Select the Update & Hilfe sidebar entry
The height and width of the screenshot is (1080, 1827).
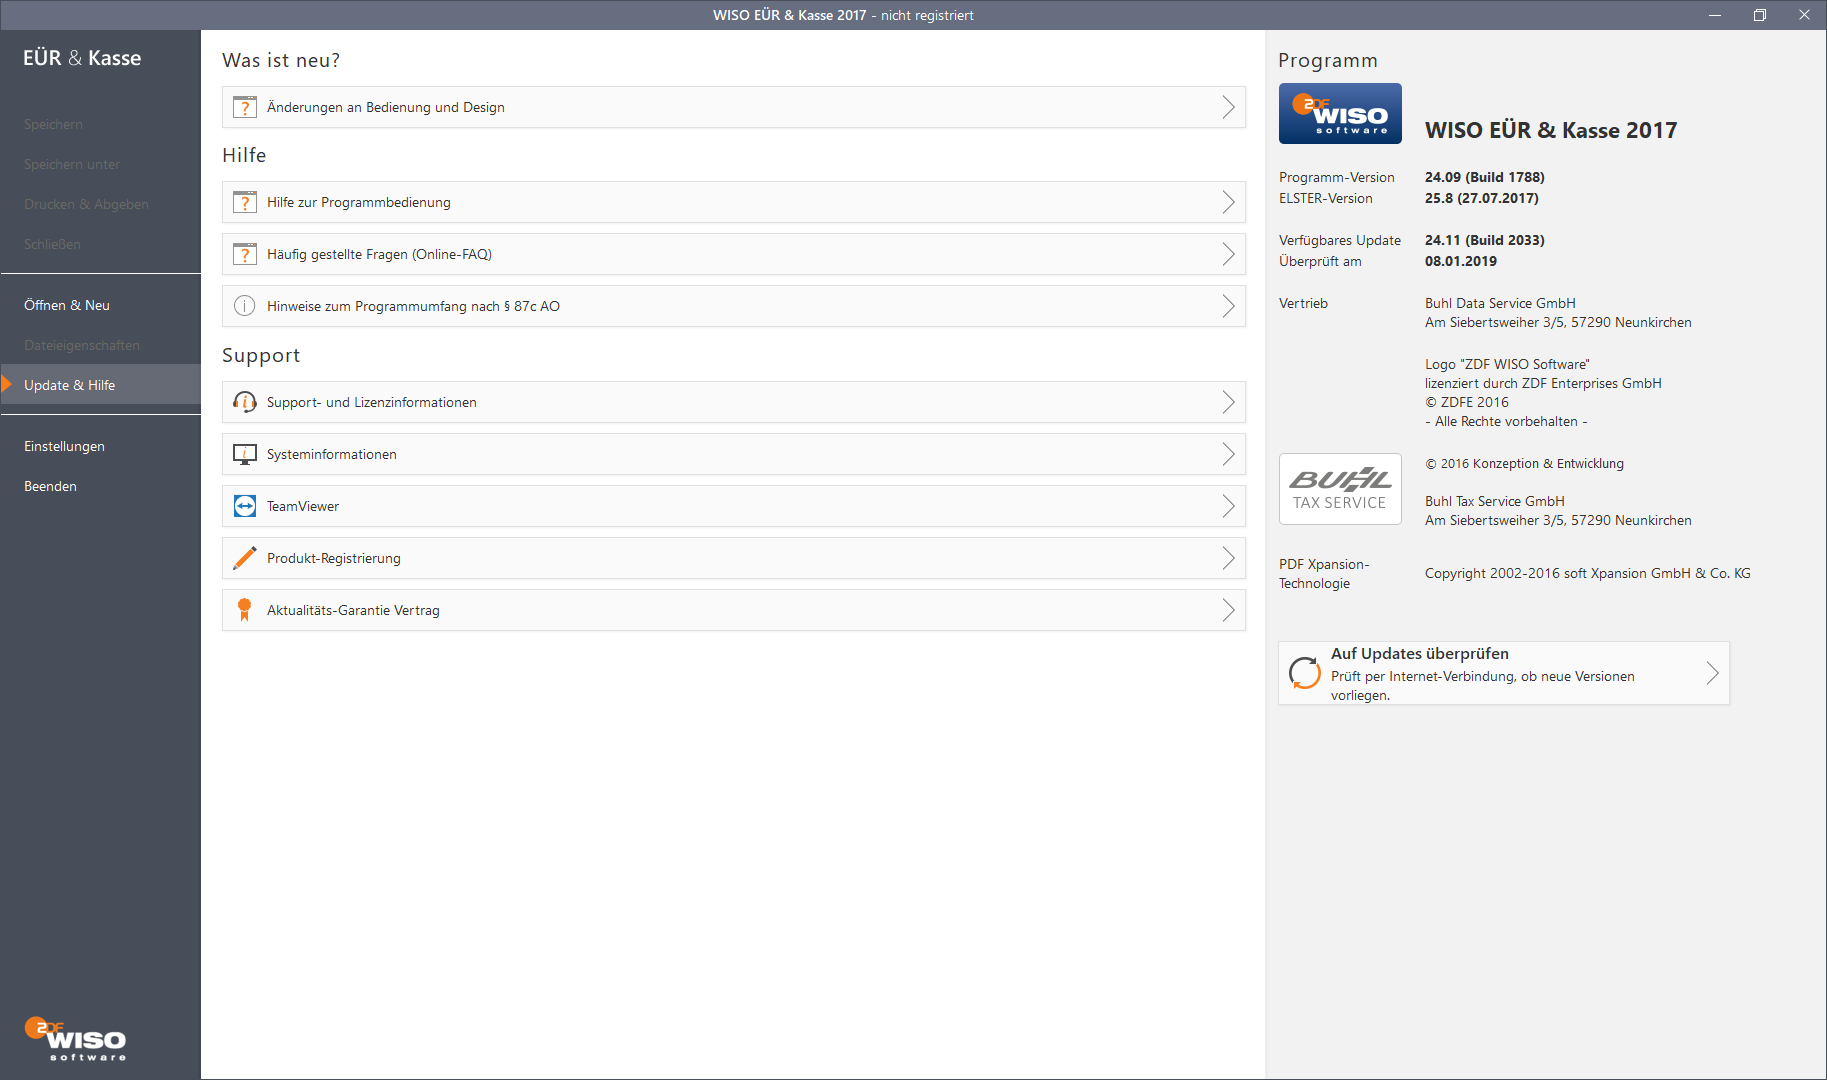pos(70,385)
